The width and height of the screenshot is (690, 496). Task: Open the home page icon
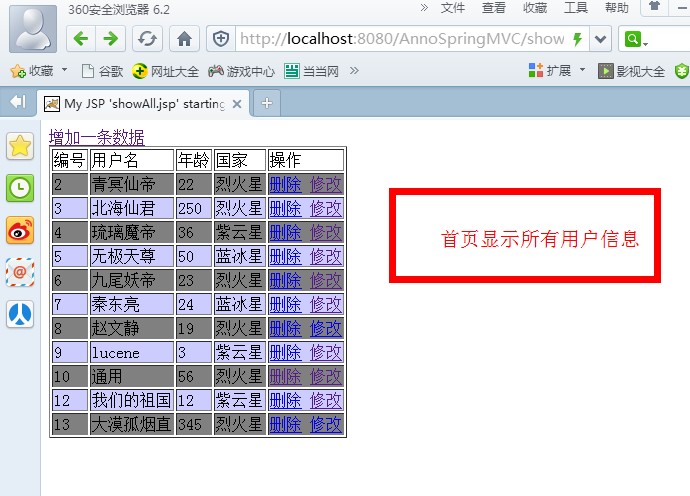point(184,39)
